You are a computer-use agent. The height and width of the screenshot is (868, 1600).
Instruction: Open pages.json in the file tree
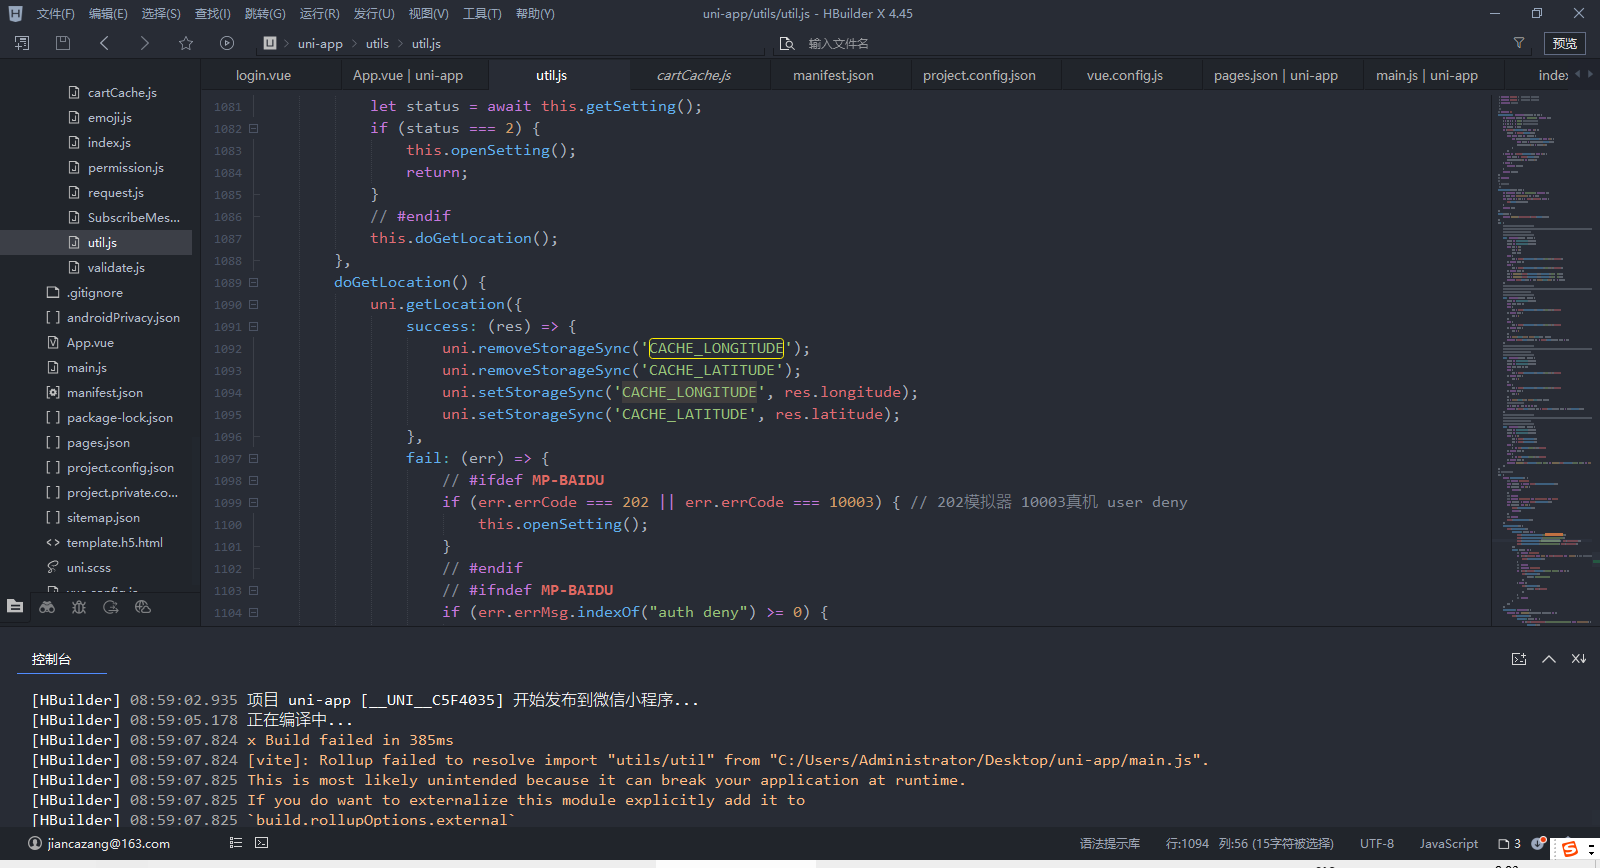(x=98, y=442)
